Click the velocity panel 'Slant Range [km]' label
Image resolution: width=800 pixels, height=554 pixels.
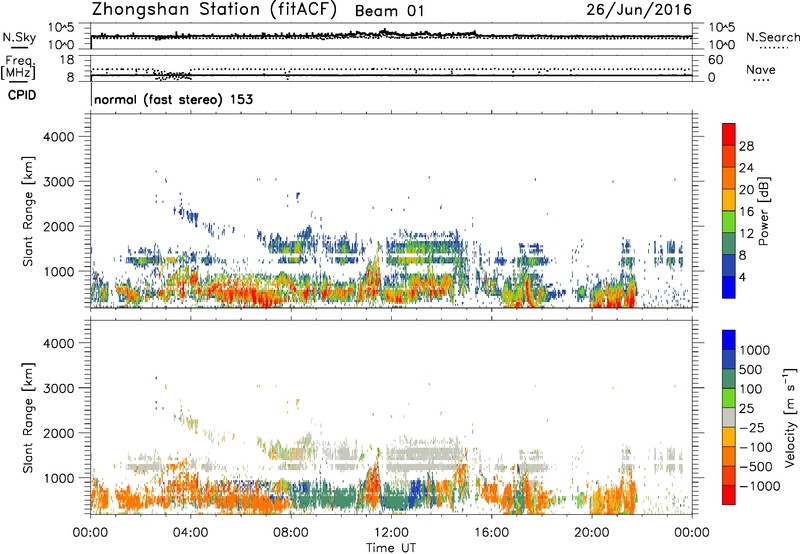pyautogui.click(x=28, y=417)
